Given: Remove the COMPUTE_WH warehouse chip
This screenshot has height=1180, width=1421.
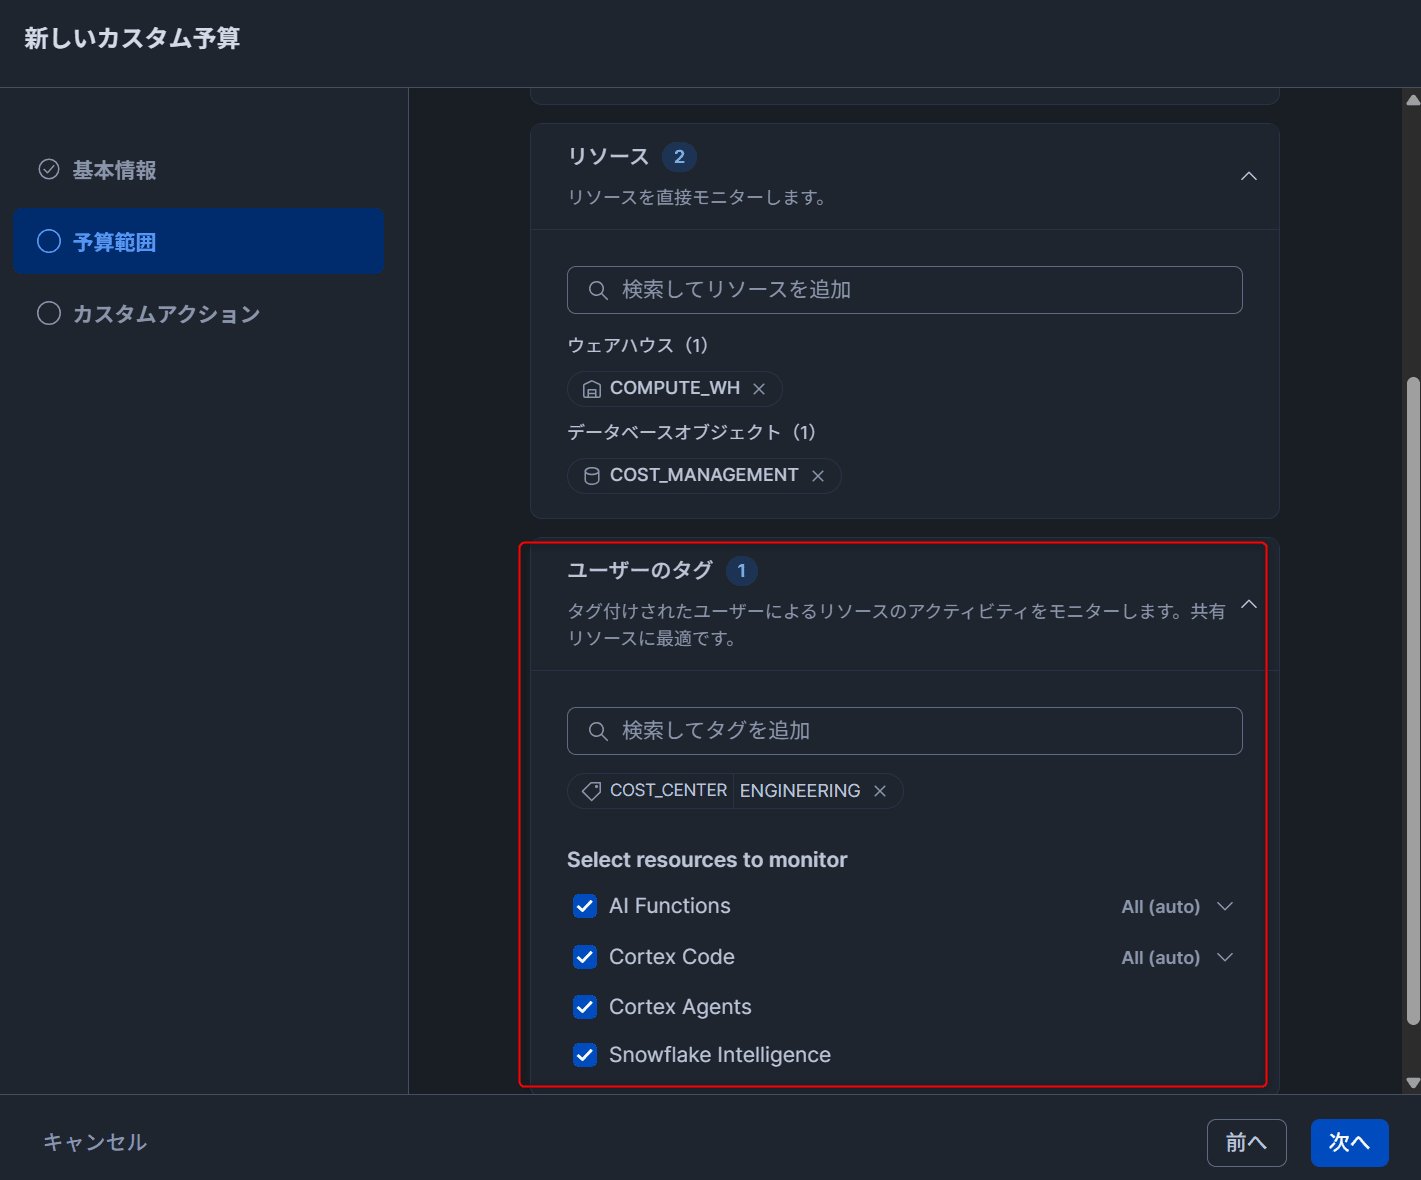Looking at the screenshot, I should [x=759, y=389].
